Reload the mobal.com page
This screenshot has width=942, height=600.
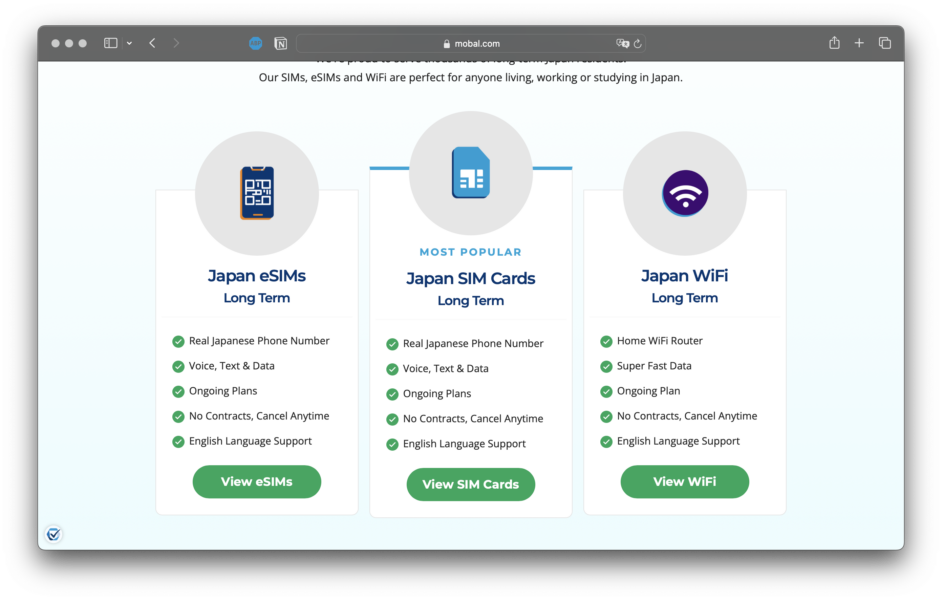[x=638, y=43]
